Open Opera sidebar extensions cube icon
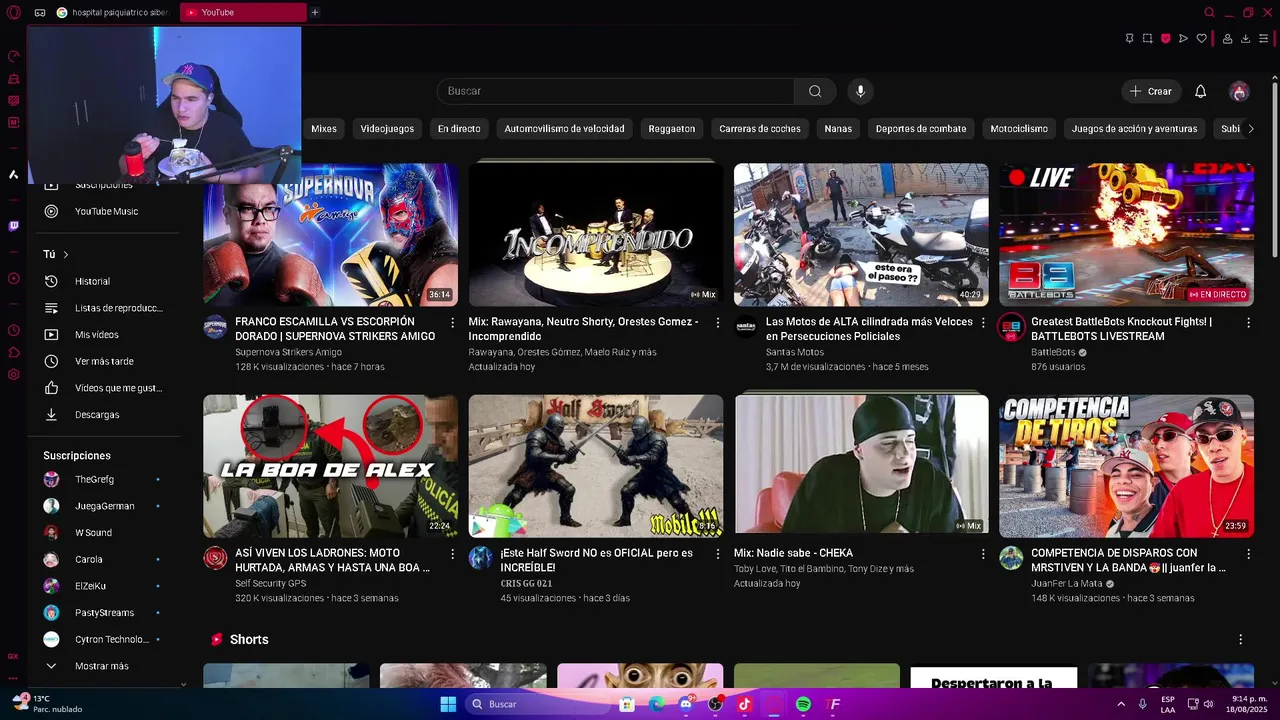 [13, 352]
